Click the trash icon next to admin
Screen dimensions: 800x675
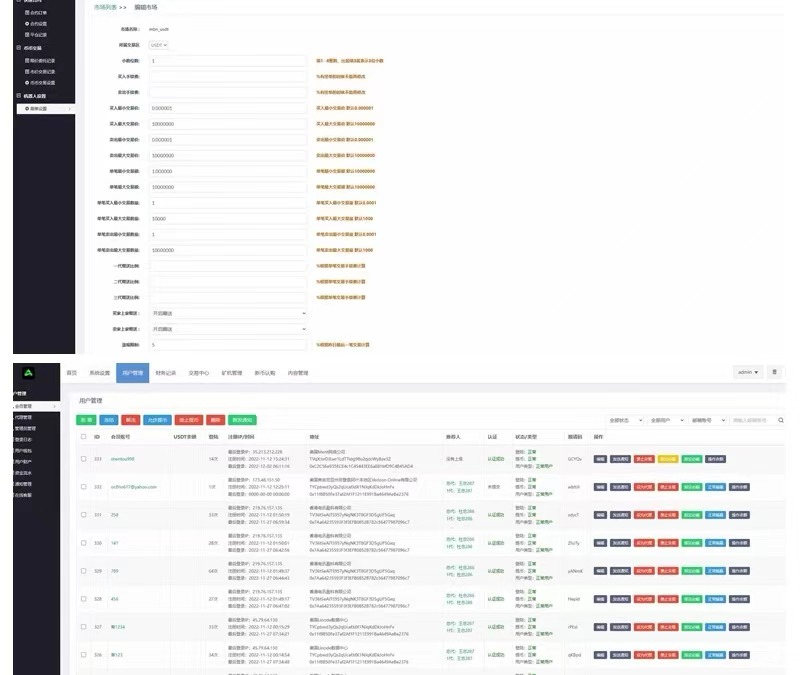[774, 372]
